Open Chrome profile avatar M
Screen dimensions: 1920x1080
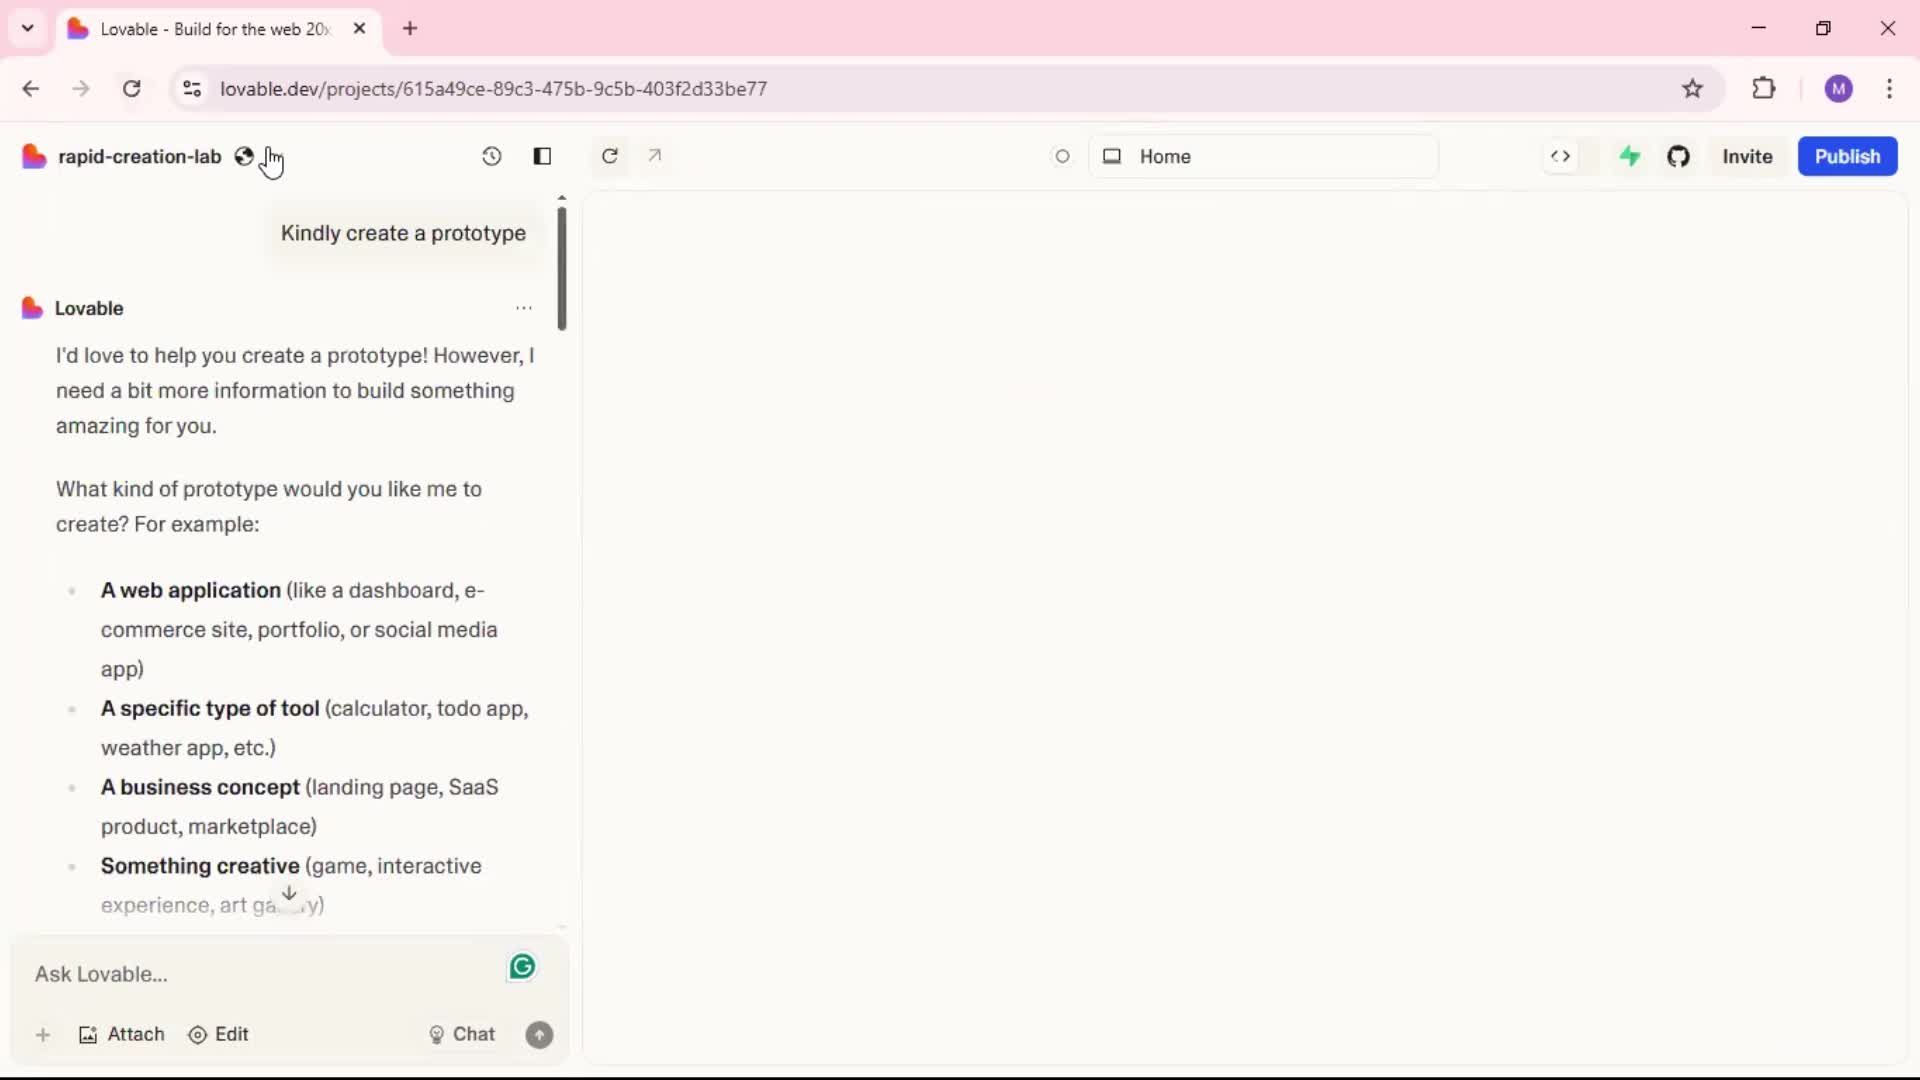point(1838,89)
